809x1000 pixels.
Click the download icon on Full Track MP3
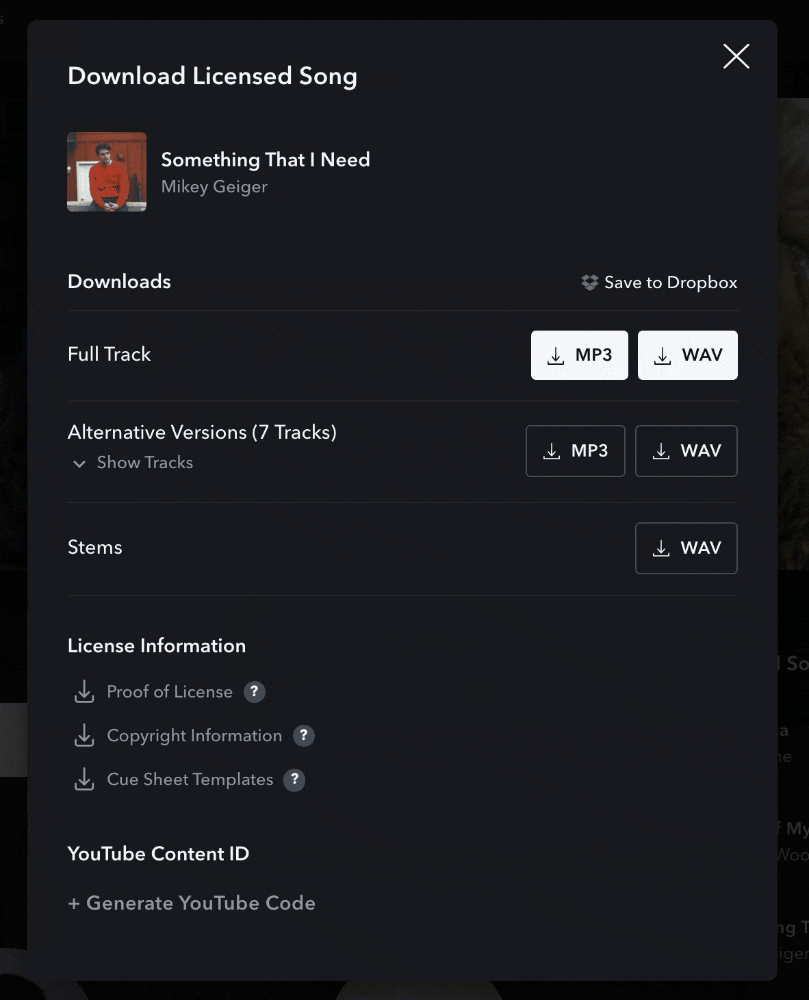click(557, 355)
